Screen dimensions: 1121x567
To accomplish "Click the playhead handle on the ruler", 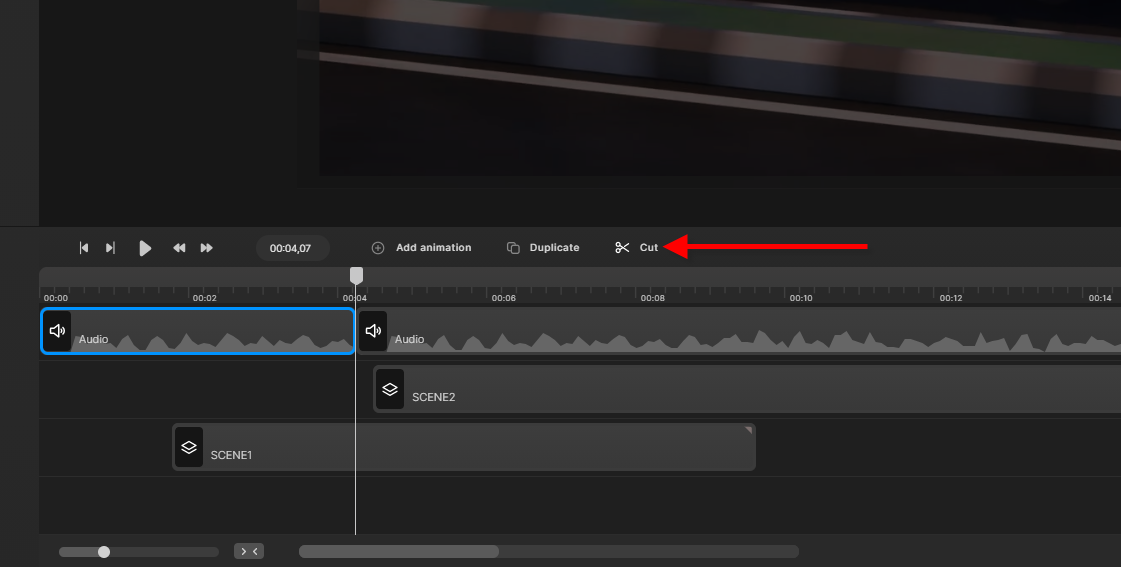I will tap(356, 275).
